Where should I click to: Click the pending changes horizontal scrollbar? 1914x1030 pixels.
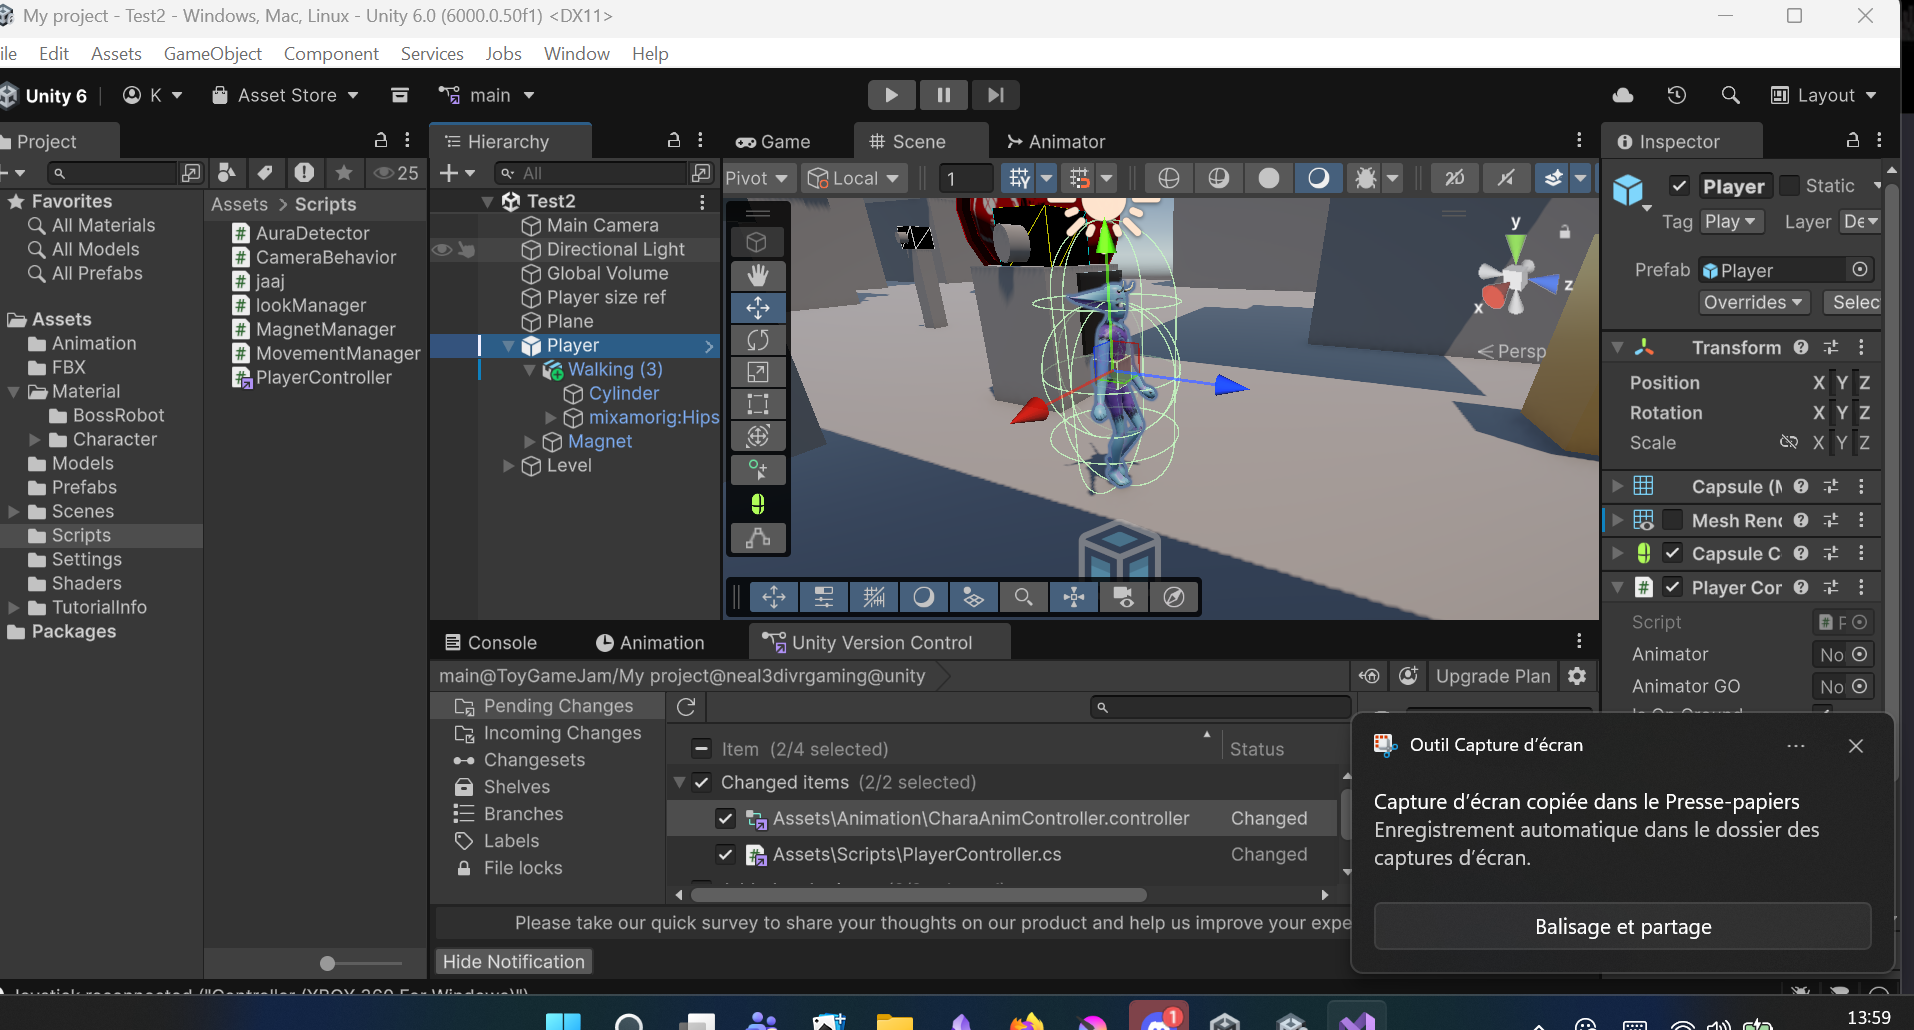(x=918, y=895)
